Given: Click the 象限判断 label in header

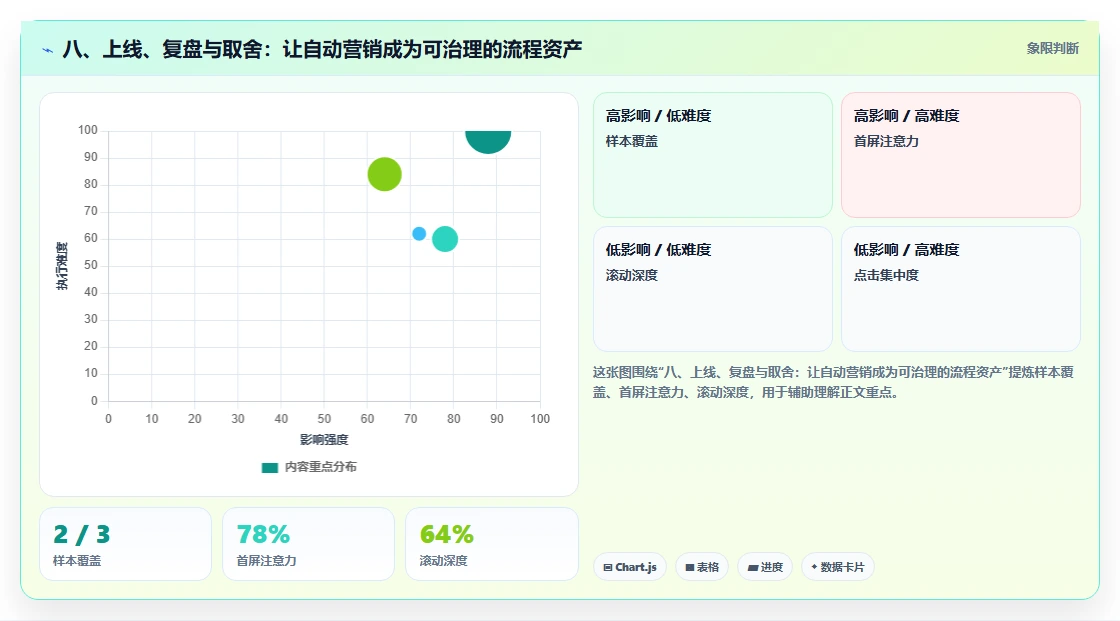Looking at the screenshot, I should 1053,49.
